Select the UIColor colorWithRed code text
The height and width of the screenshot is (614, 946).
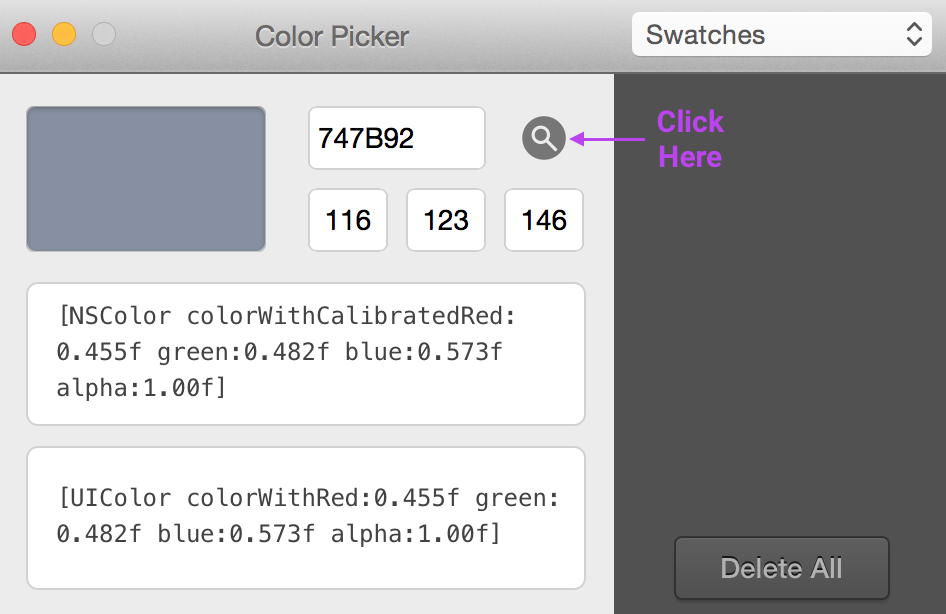[306, 515]
